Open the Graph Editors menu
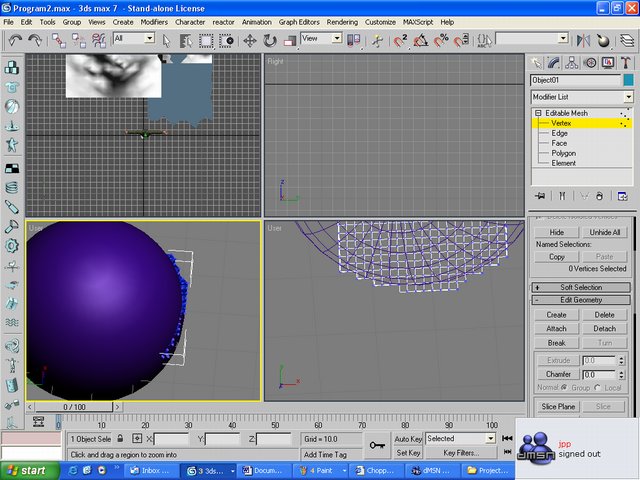This screenshot has height=480, width=640. pos(297,21)
